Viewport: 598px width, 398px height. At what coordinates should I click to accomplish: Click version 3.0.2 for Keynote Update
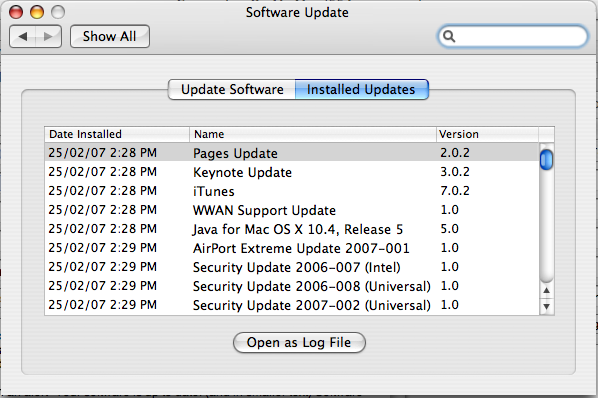click(455, 172)
